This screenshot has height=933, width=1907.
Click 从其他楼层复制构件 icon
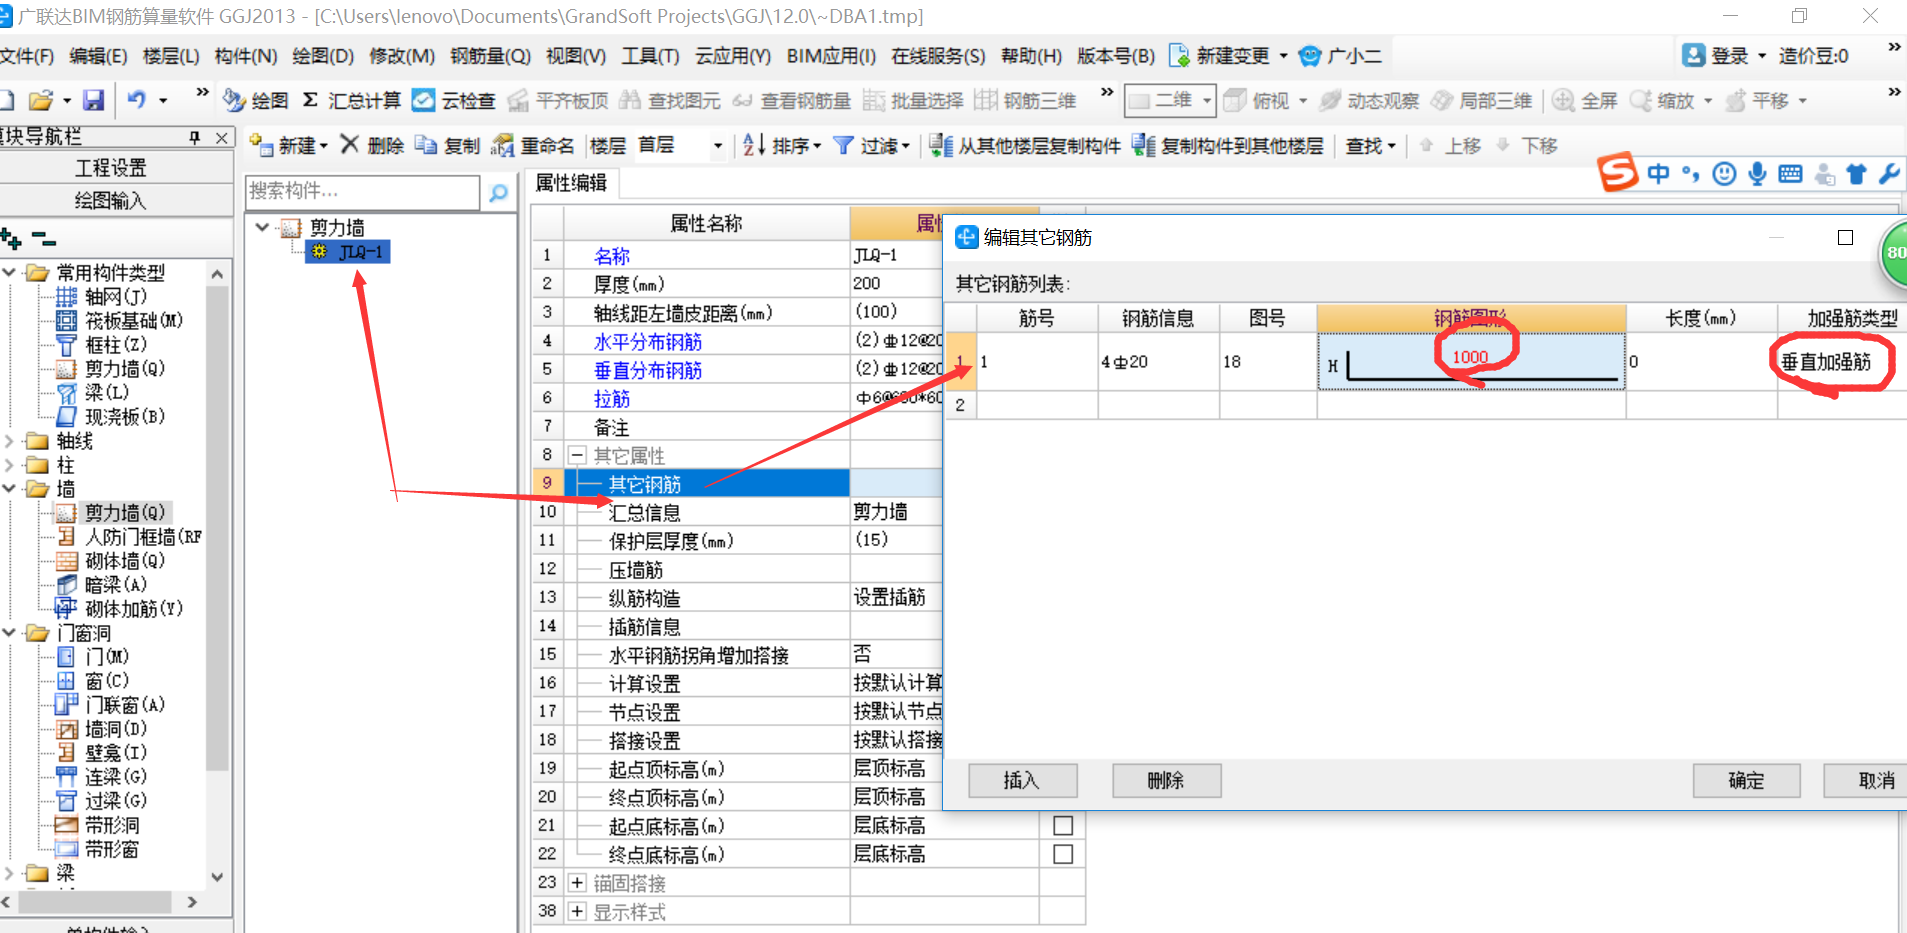pyautogui.click(x=940, y=145)
